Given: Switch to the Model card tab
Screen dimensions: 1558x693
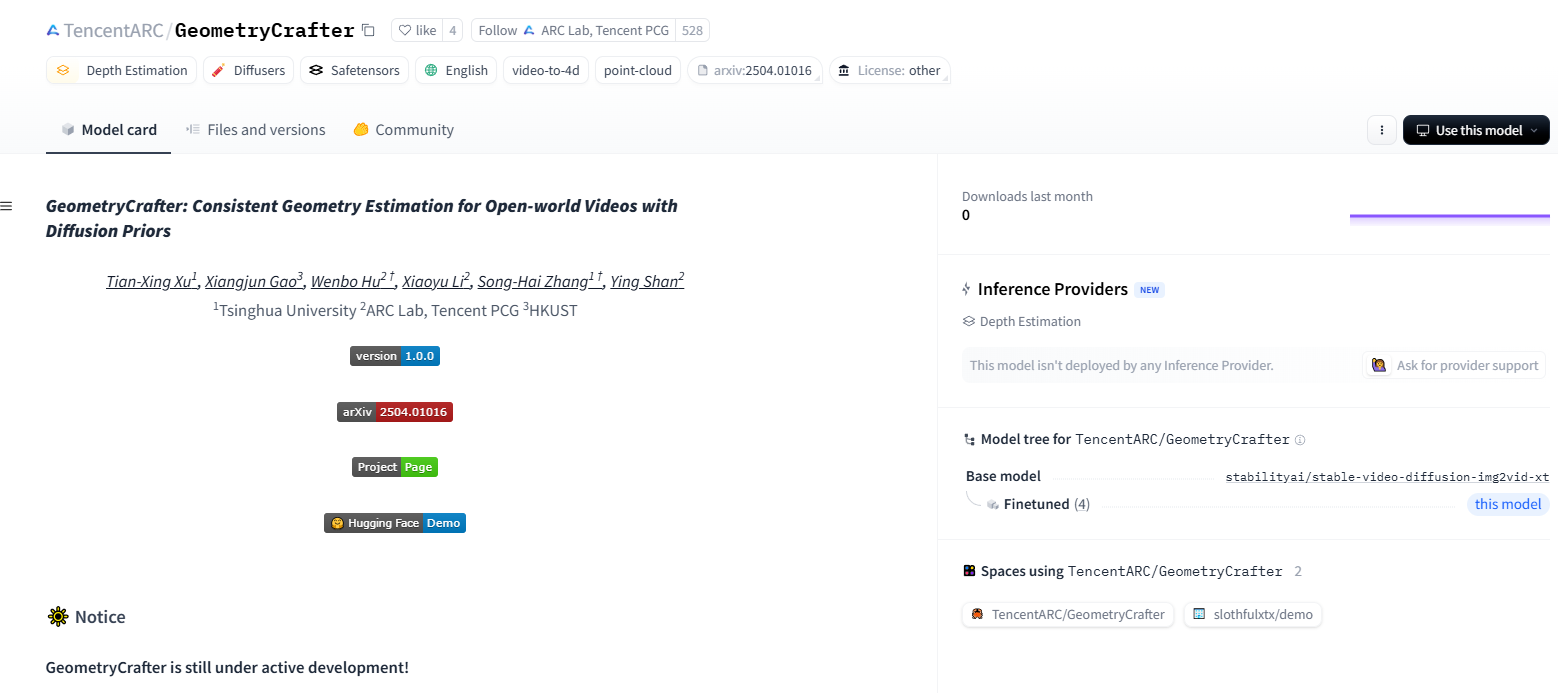Looking at the screenshot, I should (x=109, y=130).
